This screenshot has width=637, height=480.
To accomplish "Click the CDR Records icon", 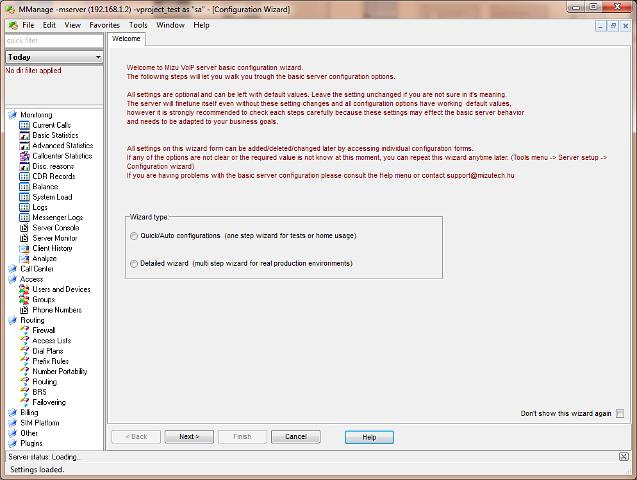I will tap(25, 176).
